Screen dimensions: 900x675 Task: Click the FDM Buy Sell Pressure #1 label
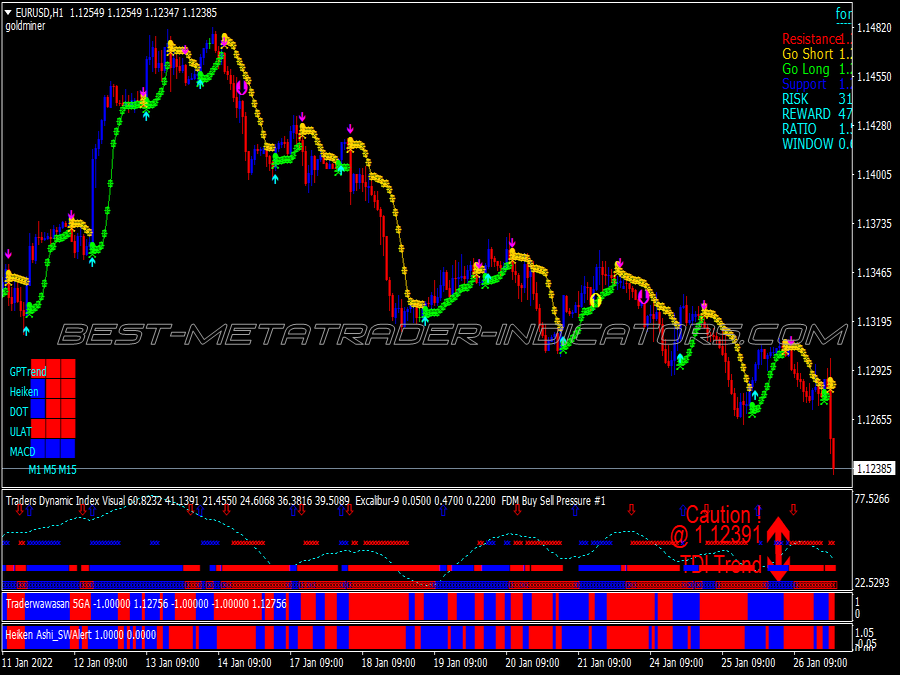(x=553, y=501)
